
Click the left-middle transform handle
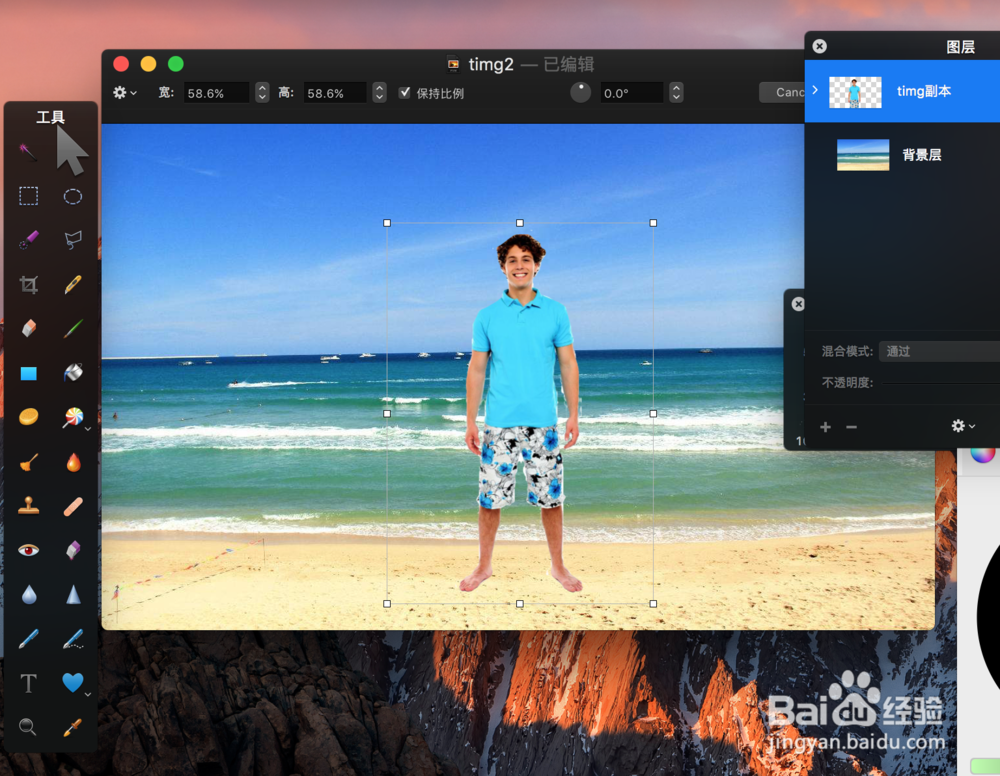point(386,413)
